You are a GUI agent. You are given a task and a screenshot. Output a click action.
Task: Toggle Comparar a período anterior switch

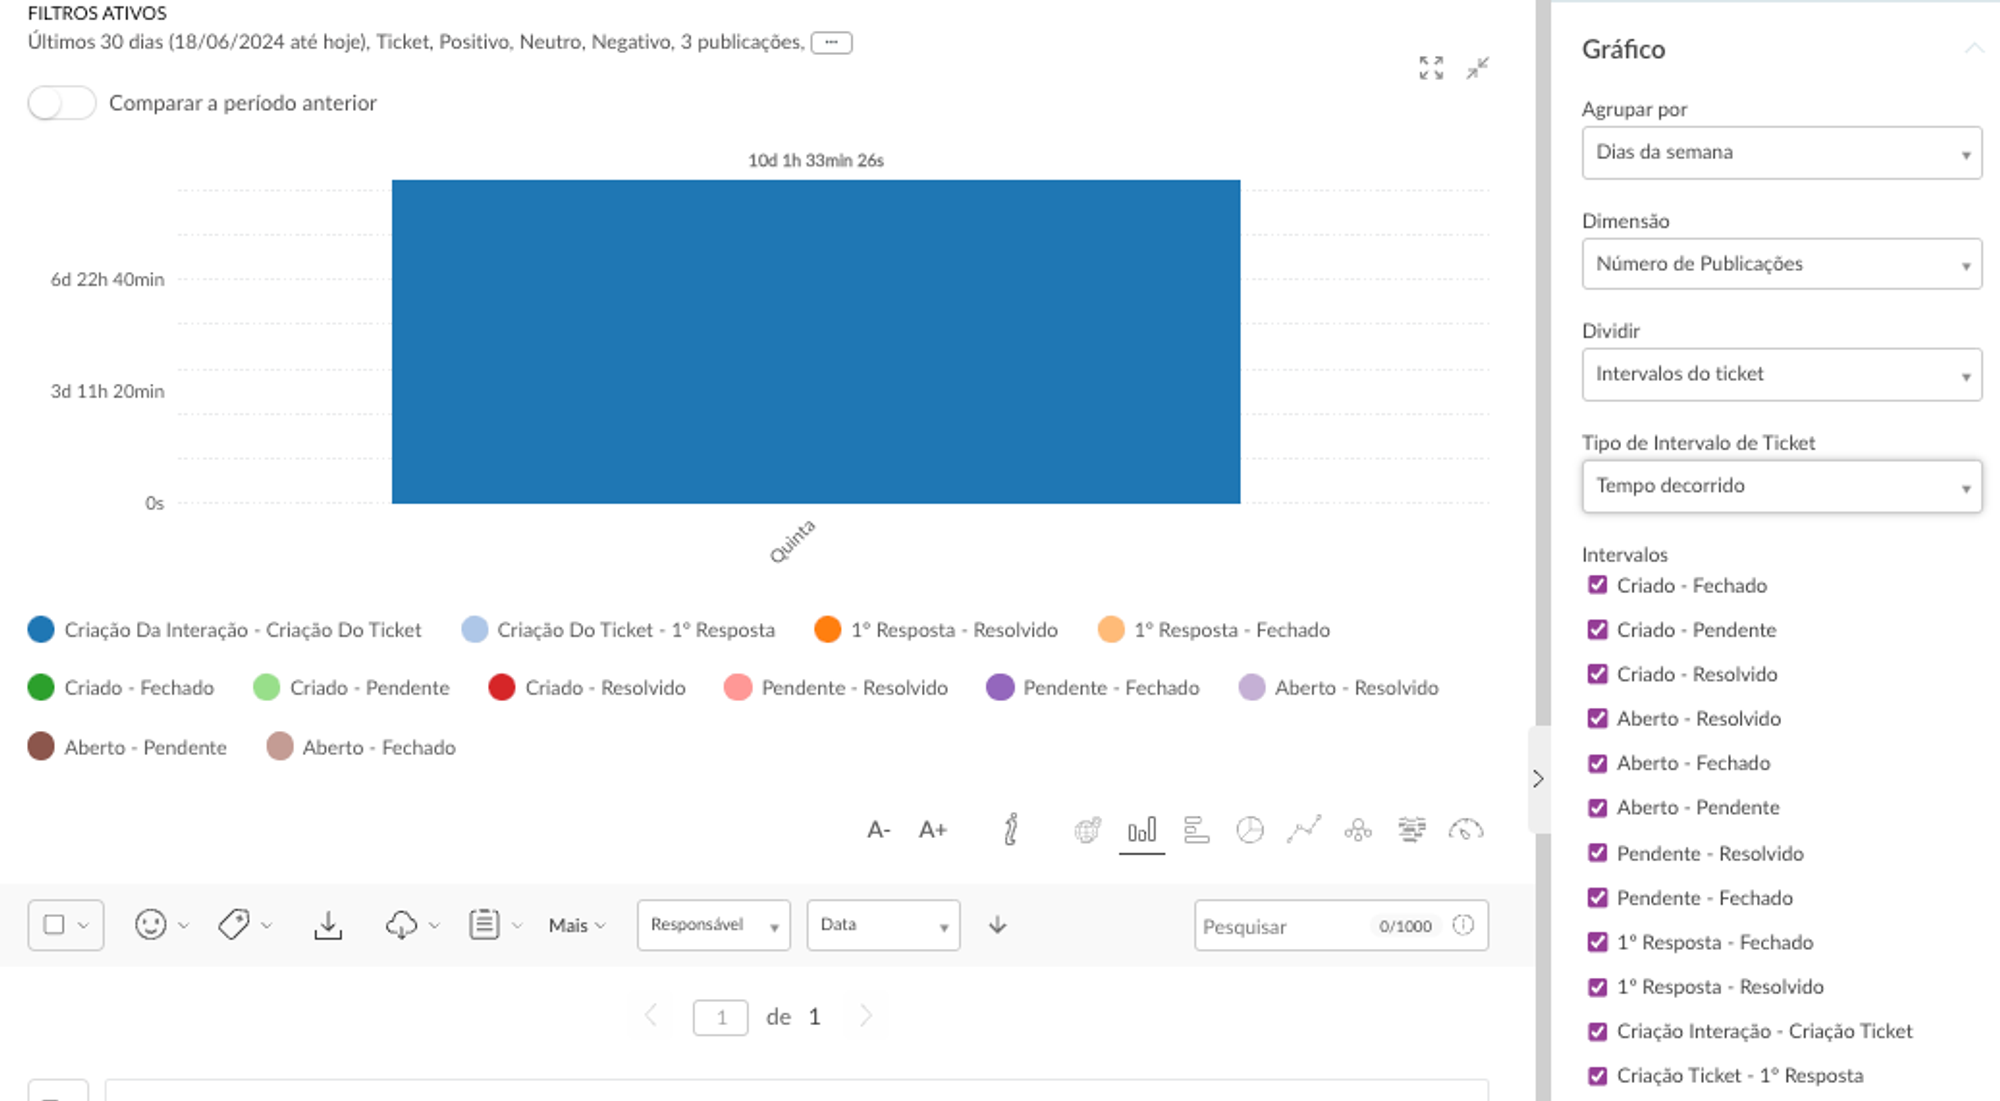(62, 103)
